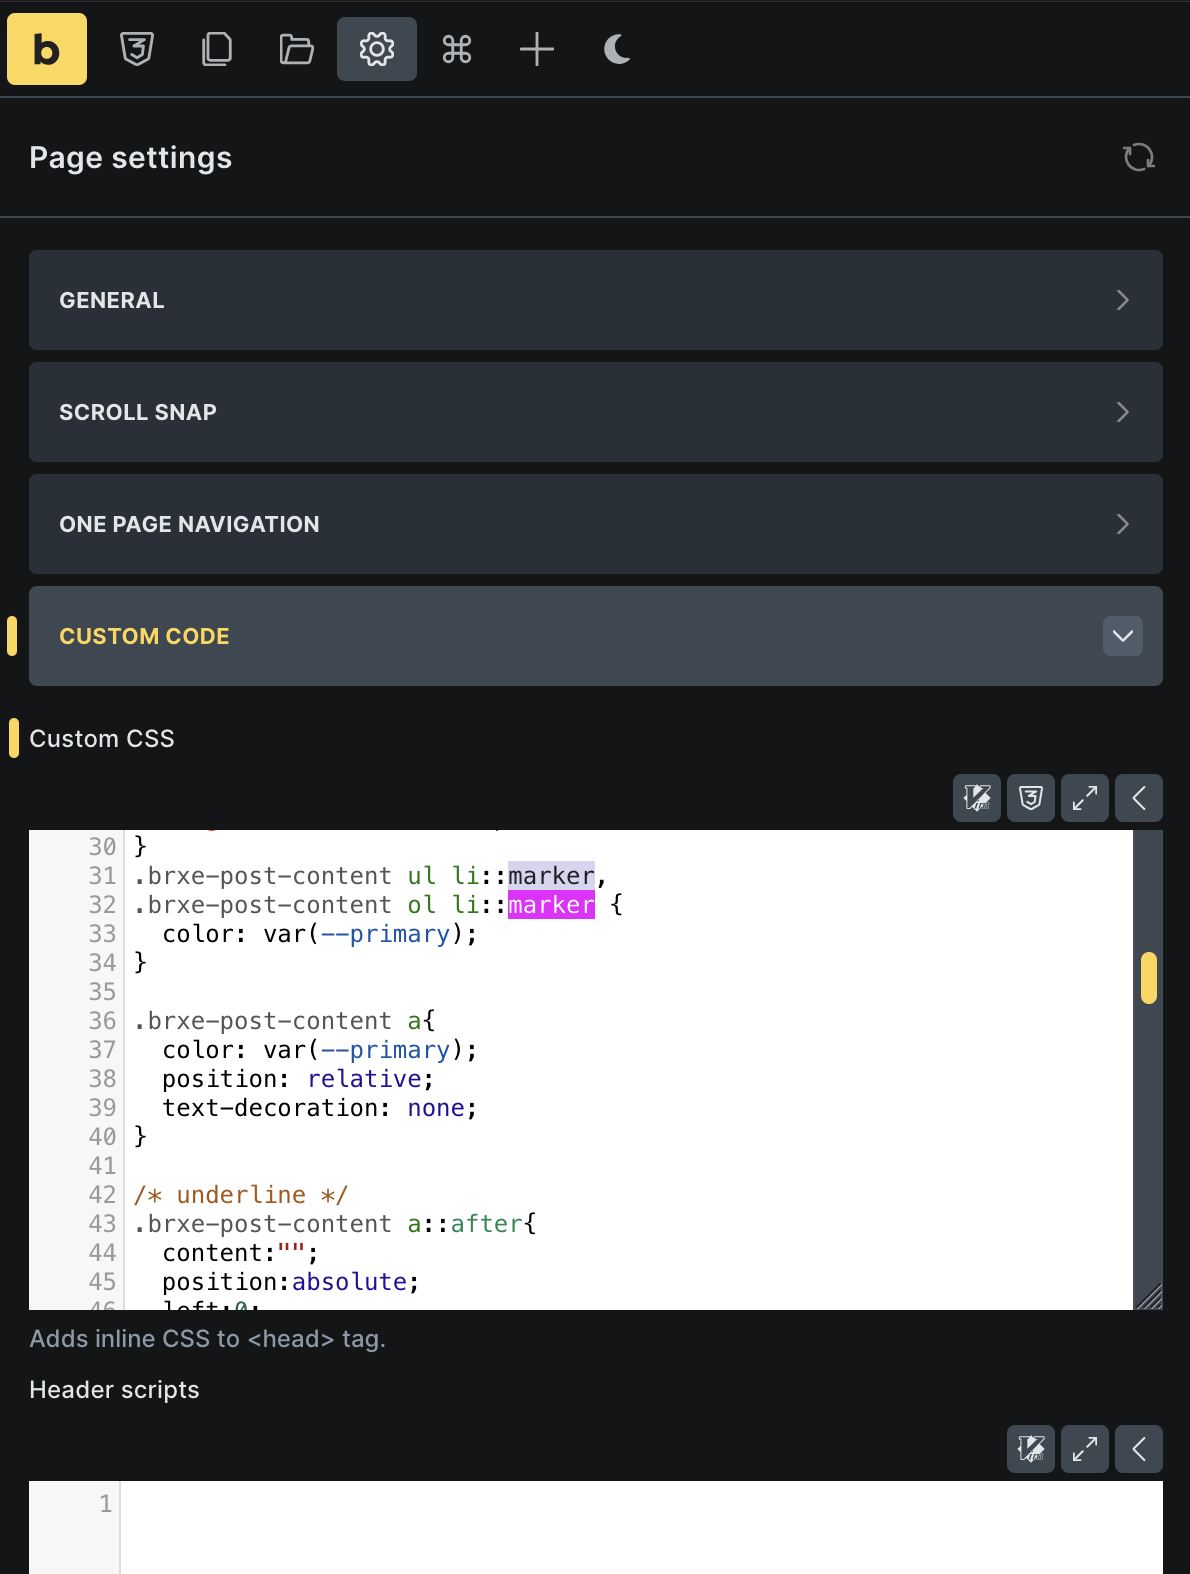Screen dimensions: 1190x1574
Task: Click the plus add element icon
Action: [x=537, y=49]
